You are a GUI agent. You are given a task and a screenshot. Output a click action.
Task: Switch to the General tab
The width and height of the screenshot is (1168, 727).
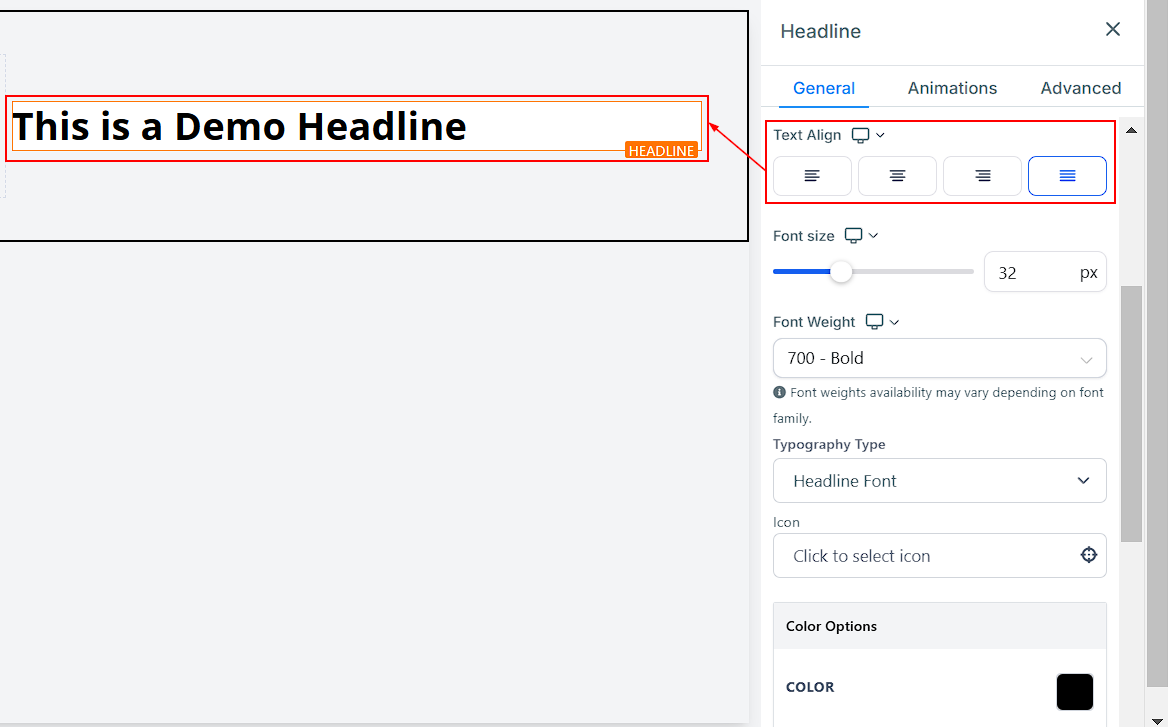(823, 88)
